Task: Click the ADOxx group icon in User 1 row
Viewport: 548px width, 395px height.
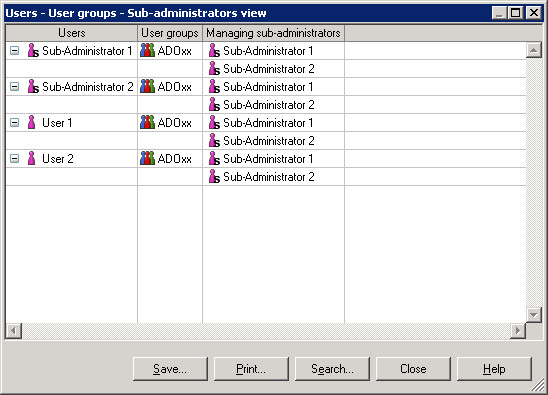Action: click(x=147, y=122)
